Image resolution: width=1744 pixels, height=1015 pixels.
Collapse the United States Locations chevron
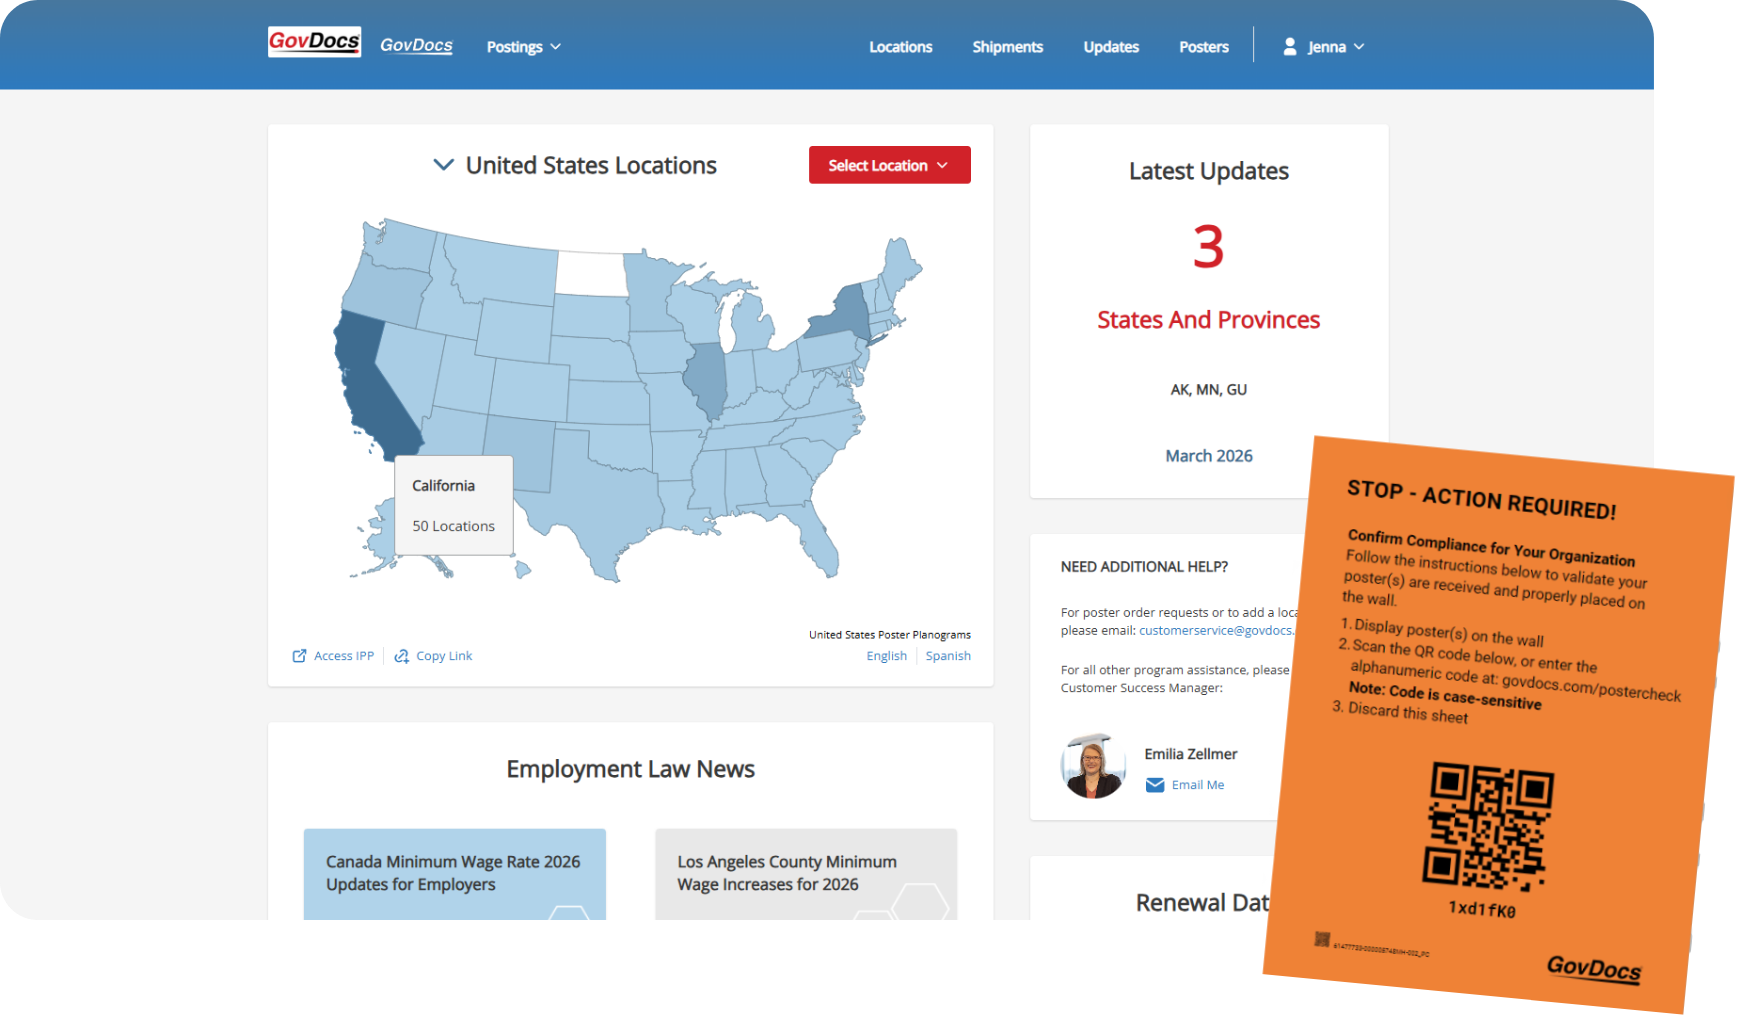(443, 165)
